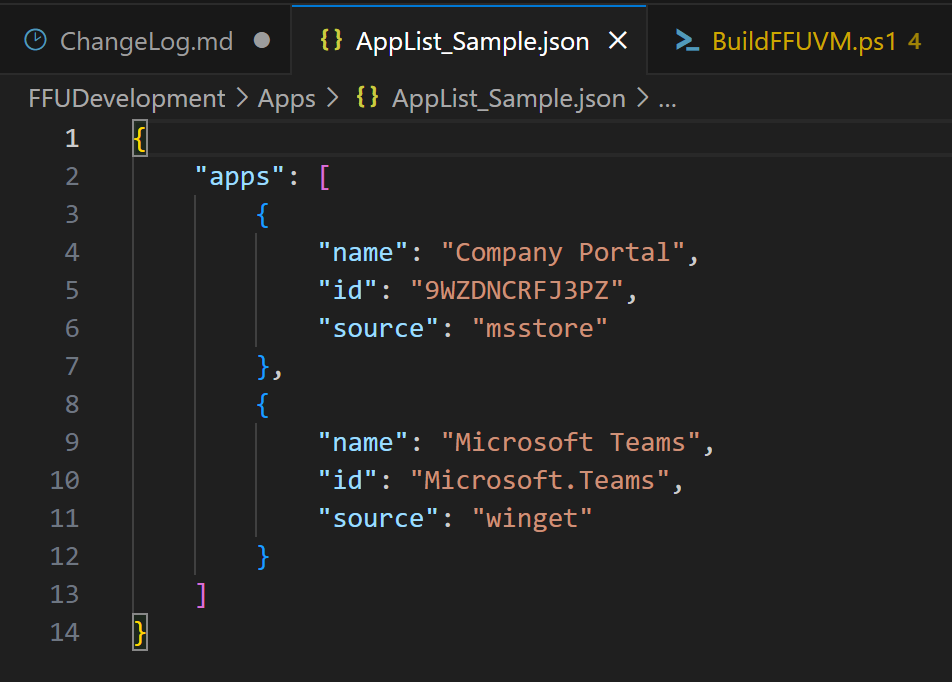Click the "name" key on line 9
The height and width of the screenshot is (682, 952).
pos(362,442)
